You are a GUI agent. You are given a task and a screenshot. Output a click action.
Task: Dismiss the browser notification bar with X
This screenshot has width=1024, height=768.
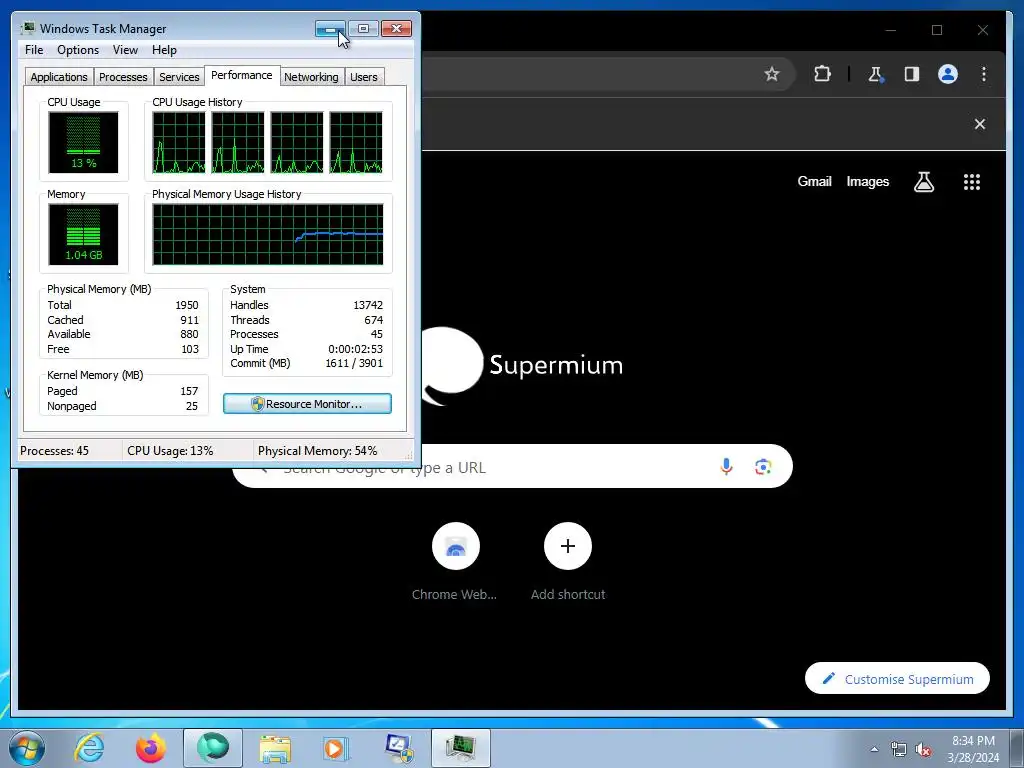click(x=980, y=124)
